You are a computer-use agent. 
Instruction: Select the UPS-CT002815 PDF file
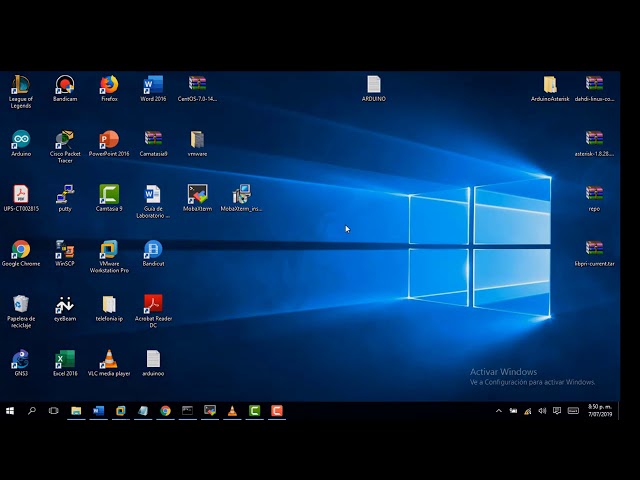[x=21, y=198]
